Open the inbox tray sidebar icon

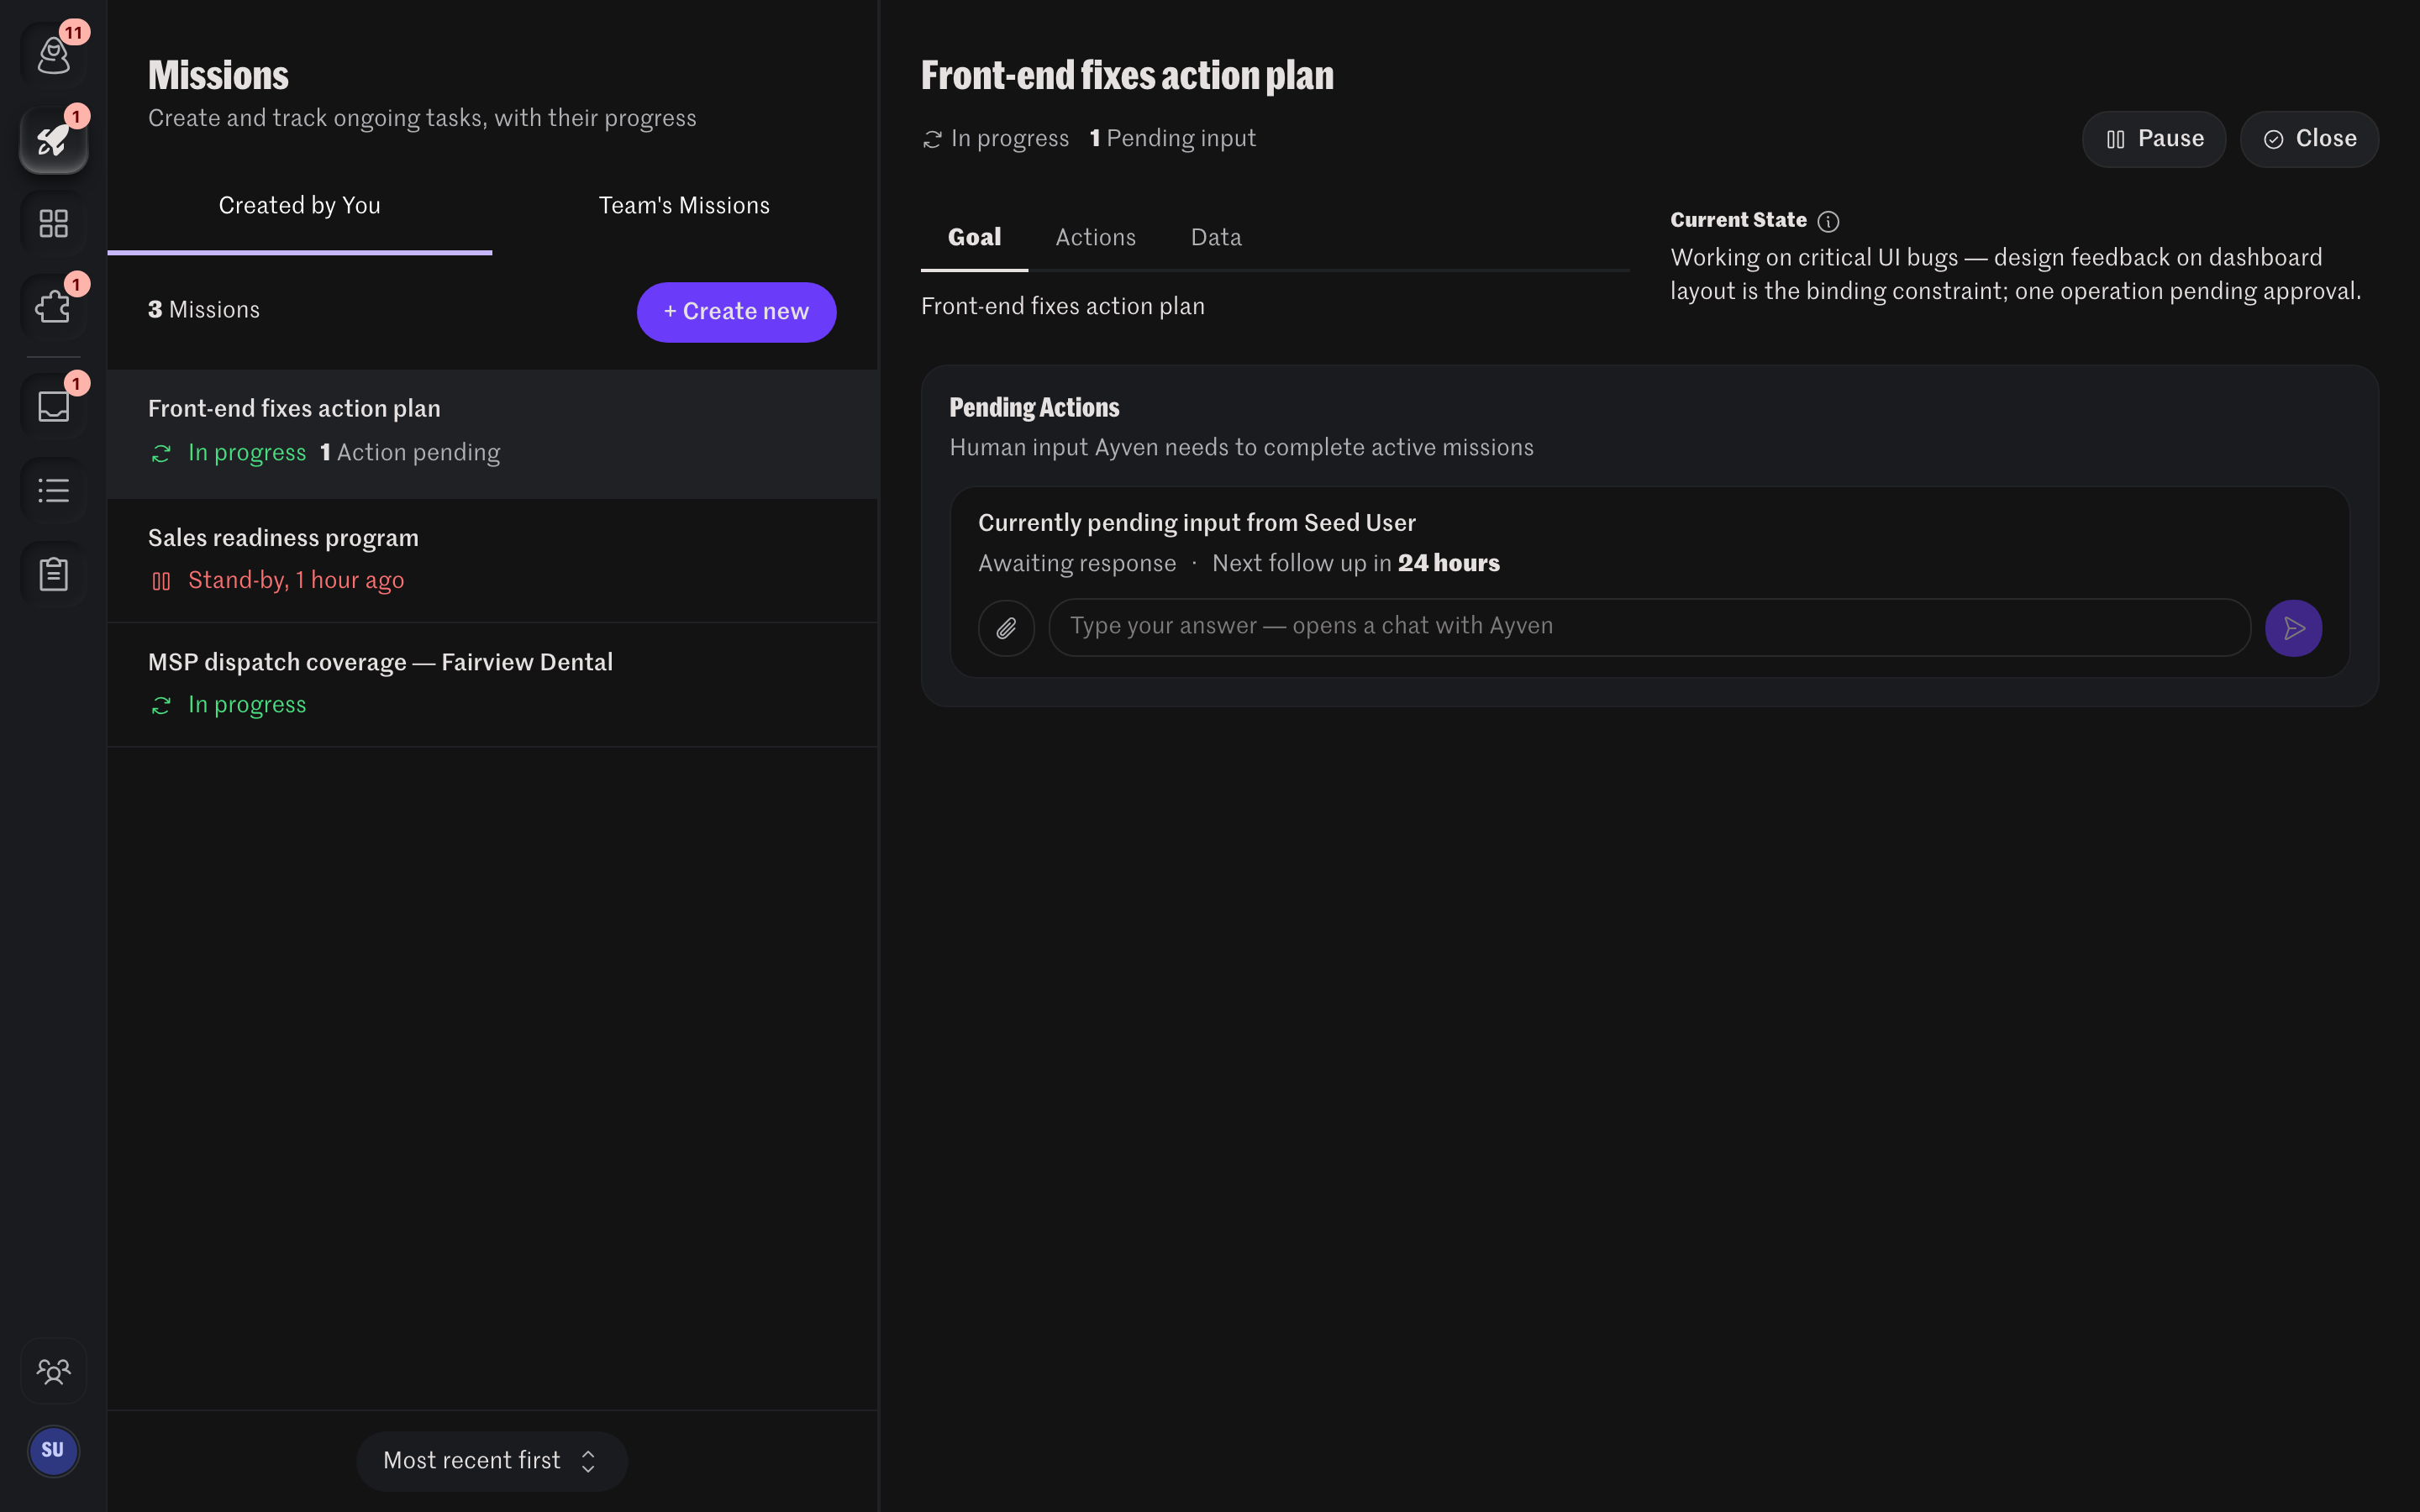click(x=53, y=406)
